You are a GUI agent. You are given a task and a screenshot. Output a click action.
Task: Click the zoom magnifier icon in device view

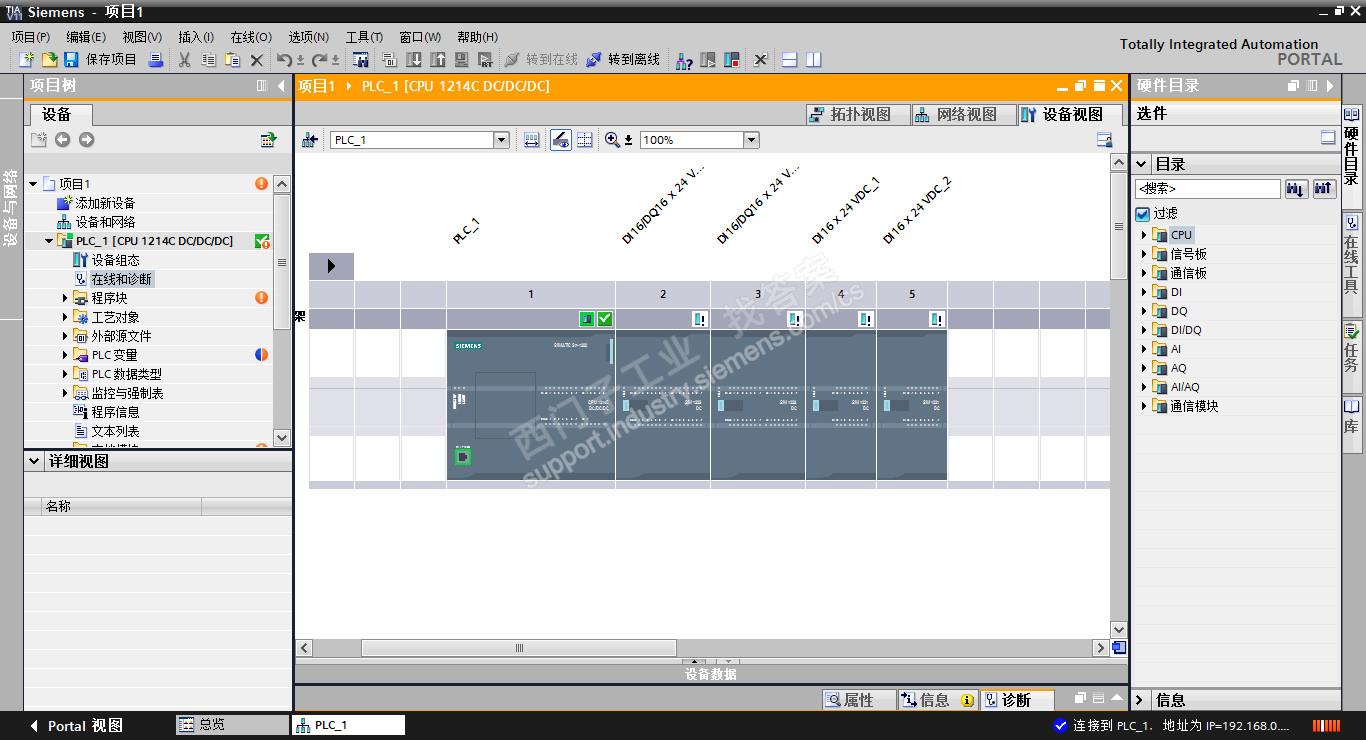[613, 140]
